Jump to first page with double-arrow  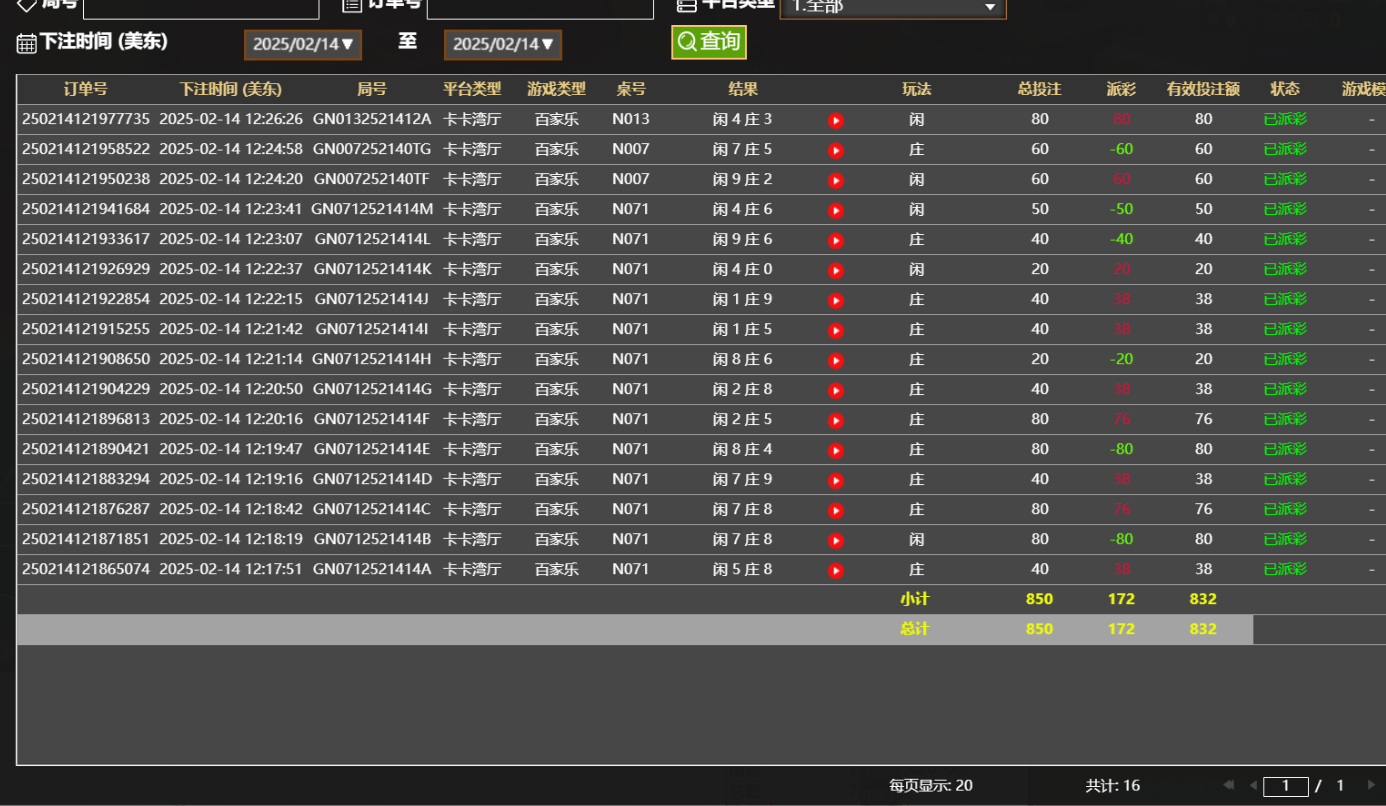tap(1228, 785)
